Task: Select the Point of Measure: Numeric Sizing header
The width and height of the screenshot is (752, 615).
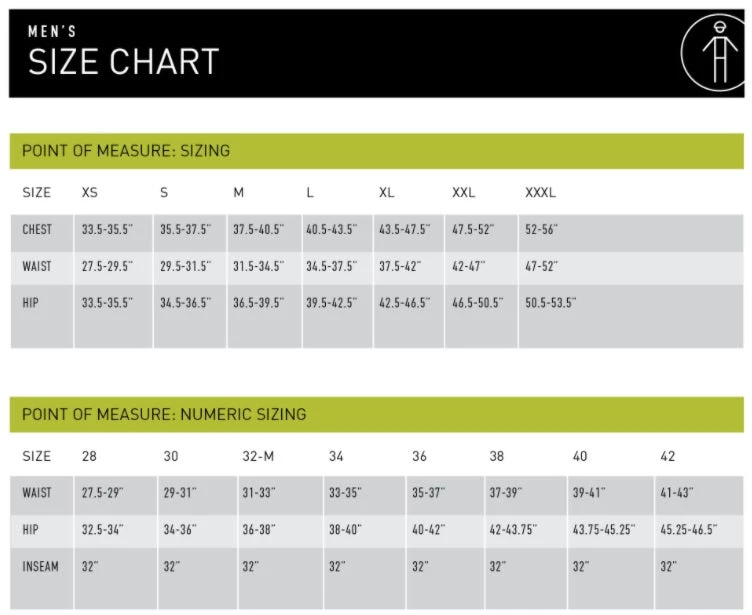Action: (x=164, y=414)
